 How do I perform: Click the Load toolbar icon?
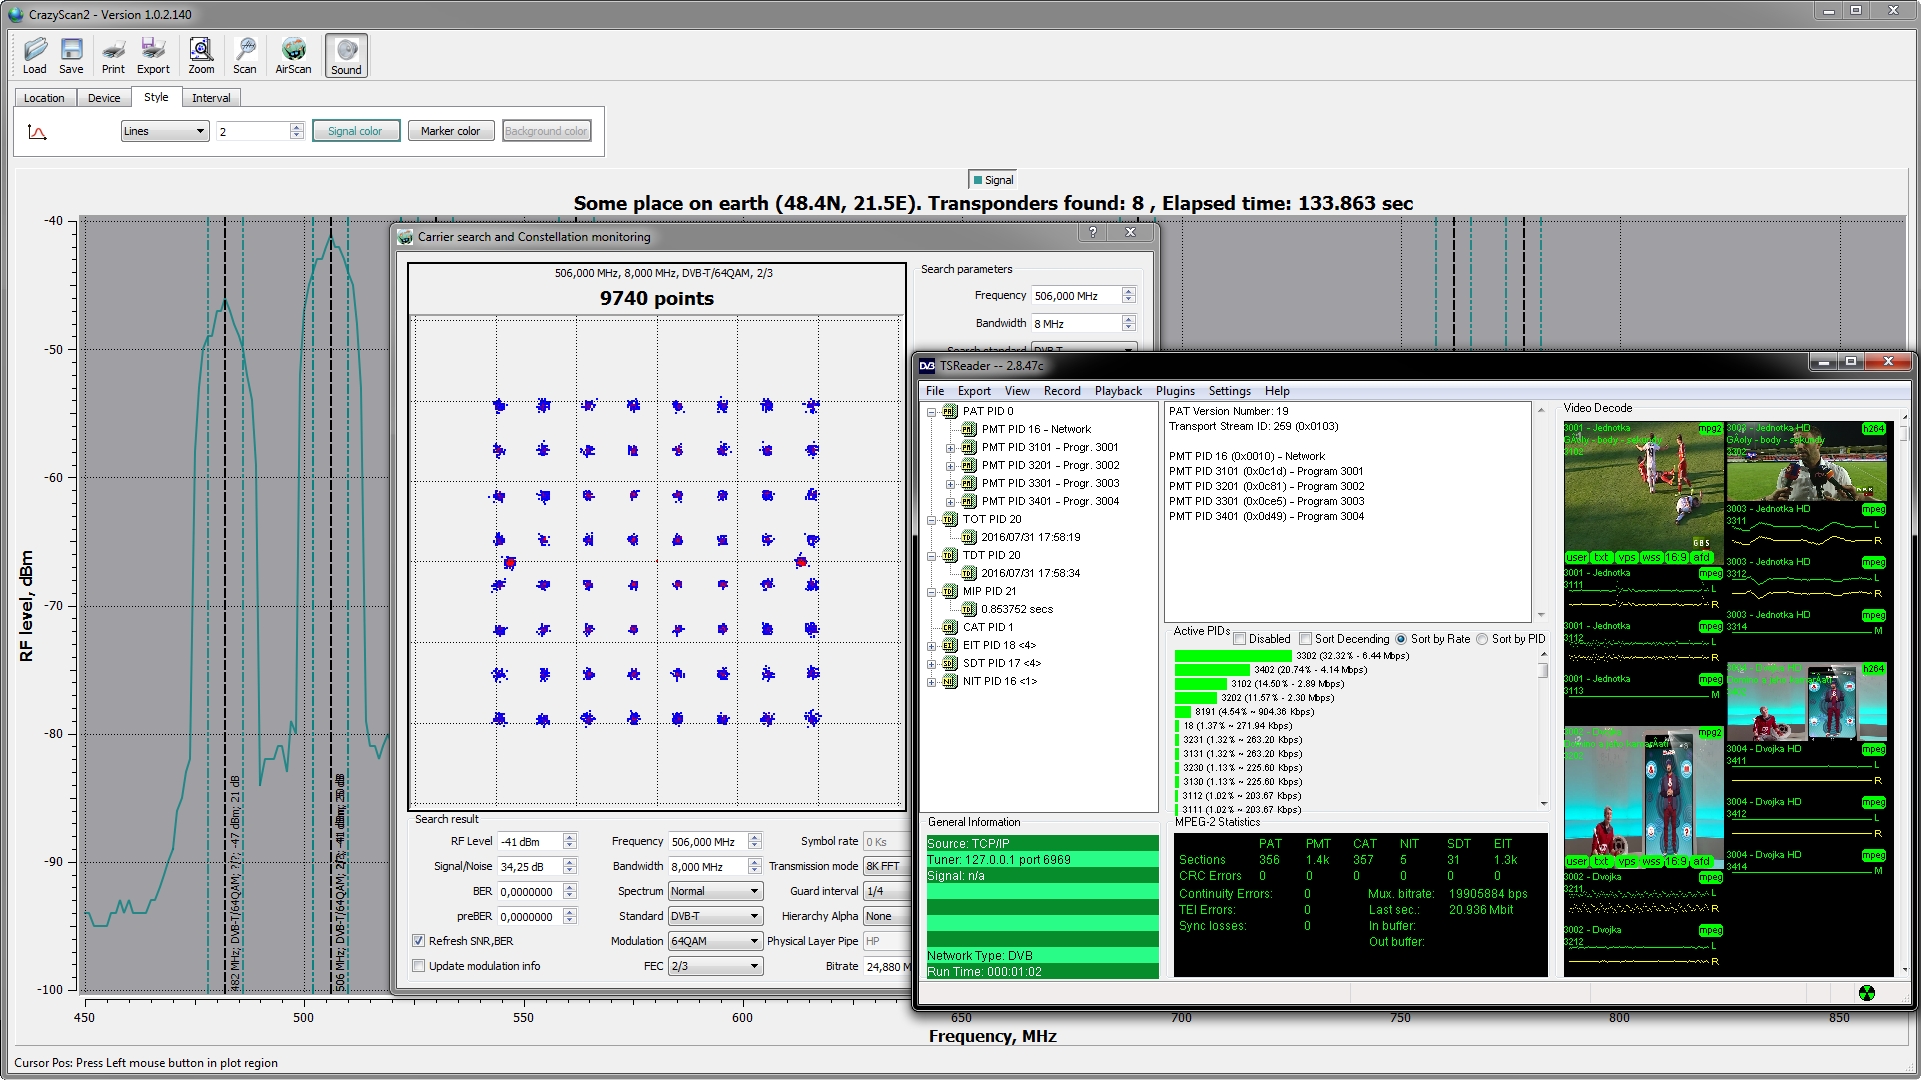(x=35, y=55)
